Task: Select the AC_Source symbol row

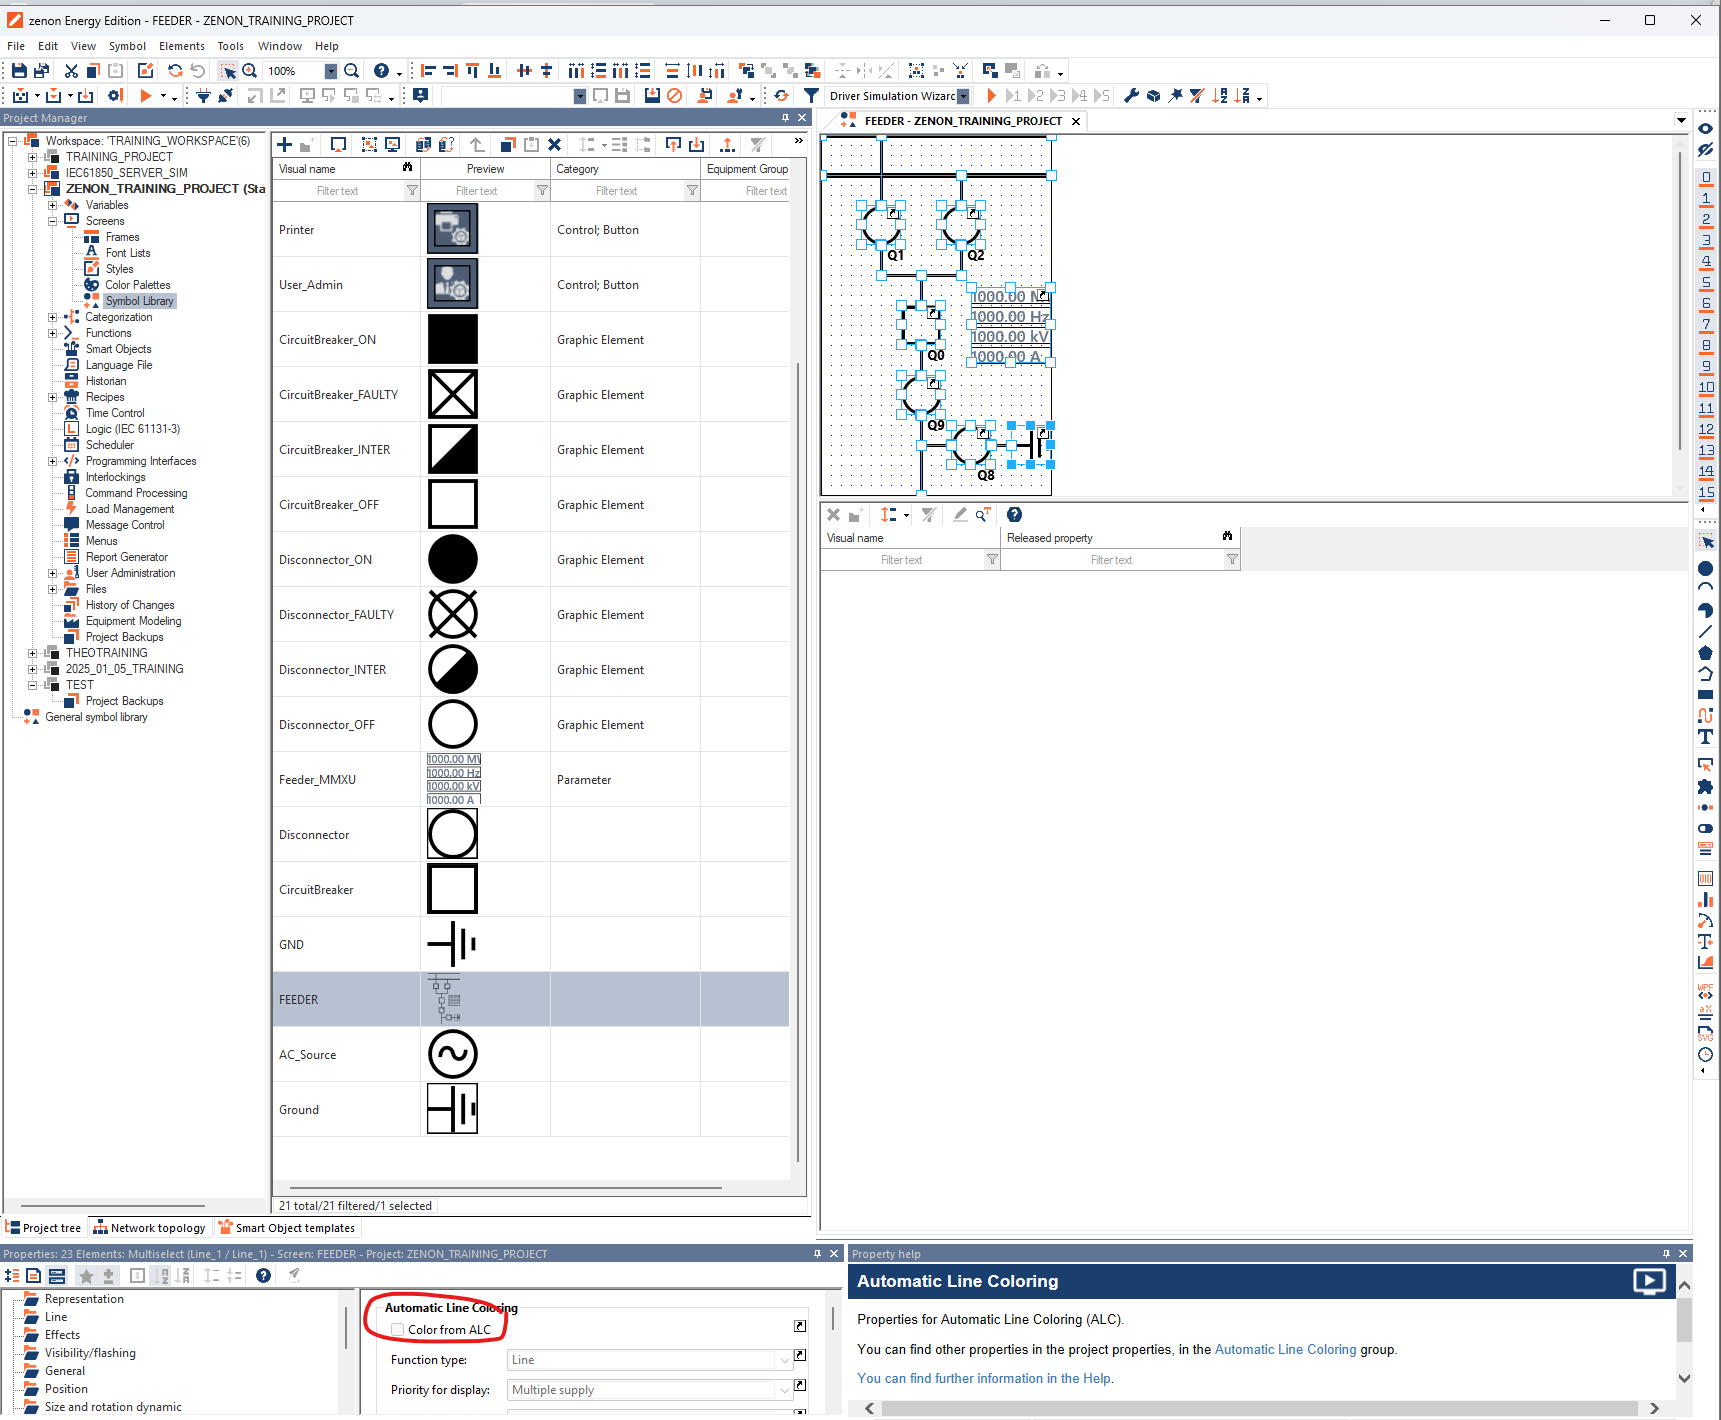Action: coord(530,1054)
